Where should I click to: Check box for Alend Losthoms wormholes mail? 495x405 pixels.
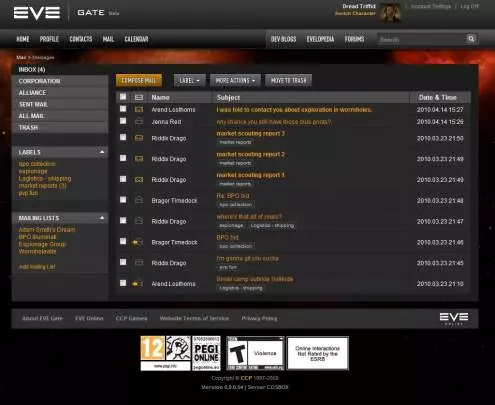pos(123,109)
